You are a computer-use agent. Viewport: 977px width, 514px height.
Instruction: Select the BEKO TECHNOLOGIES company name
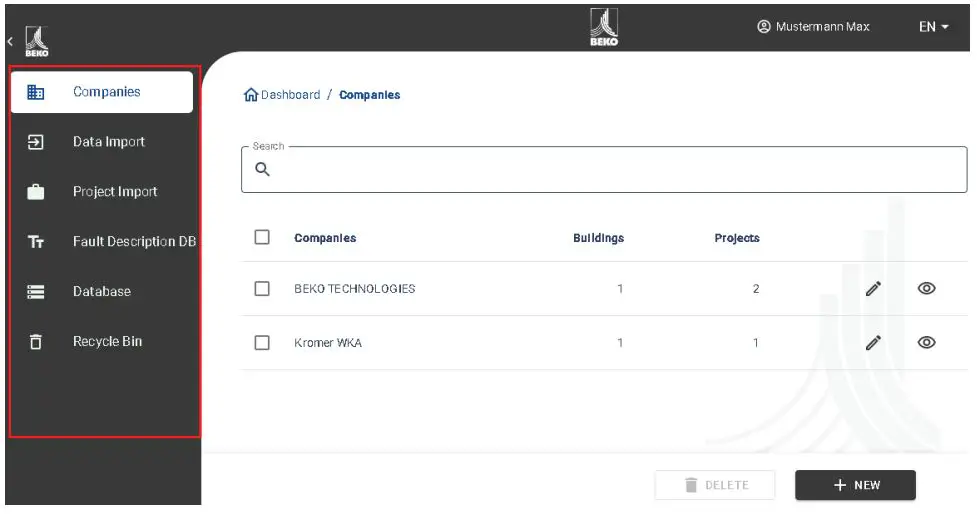point(355,289)
